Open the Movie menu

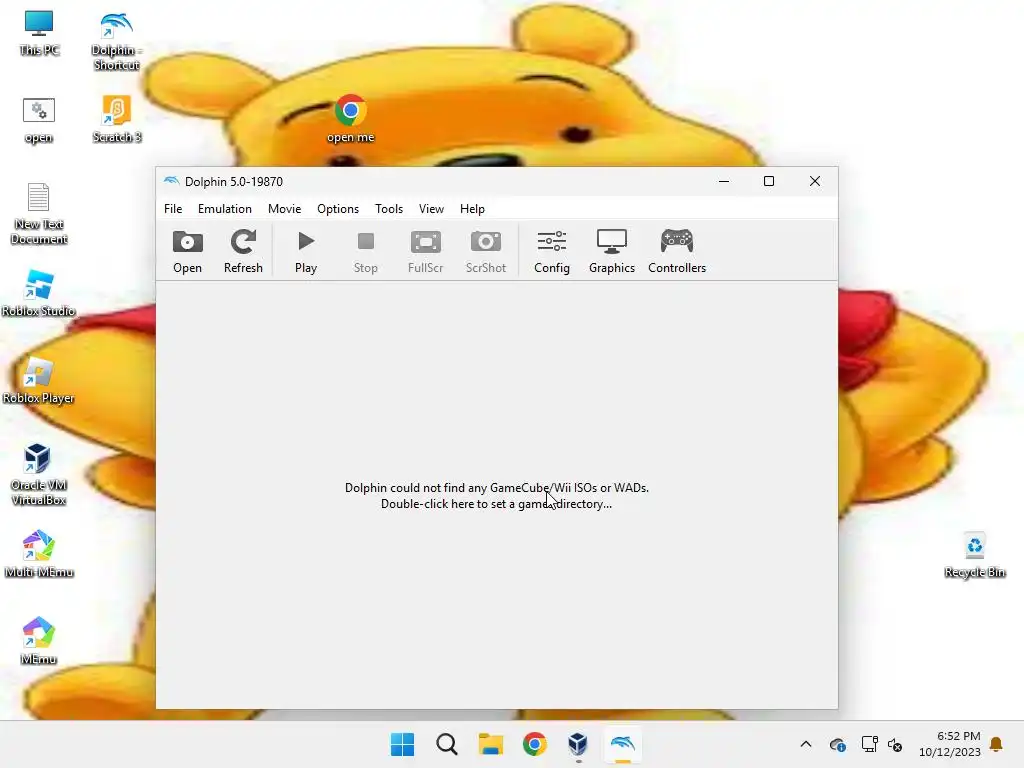point(285,209)
